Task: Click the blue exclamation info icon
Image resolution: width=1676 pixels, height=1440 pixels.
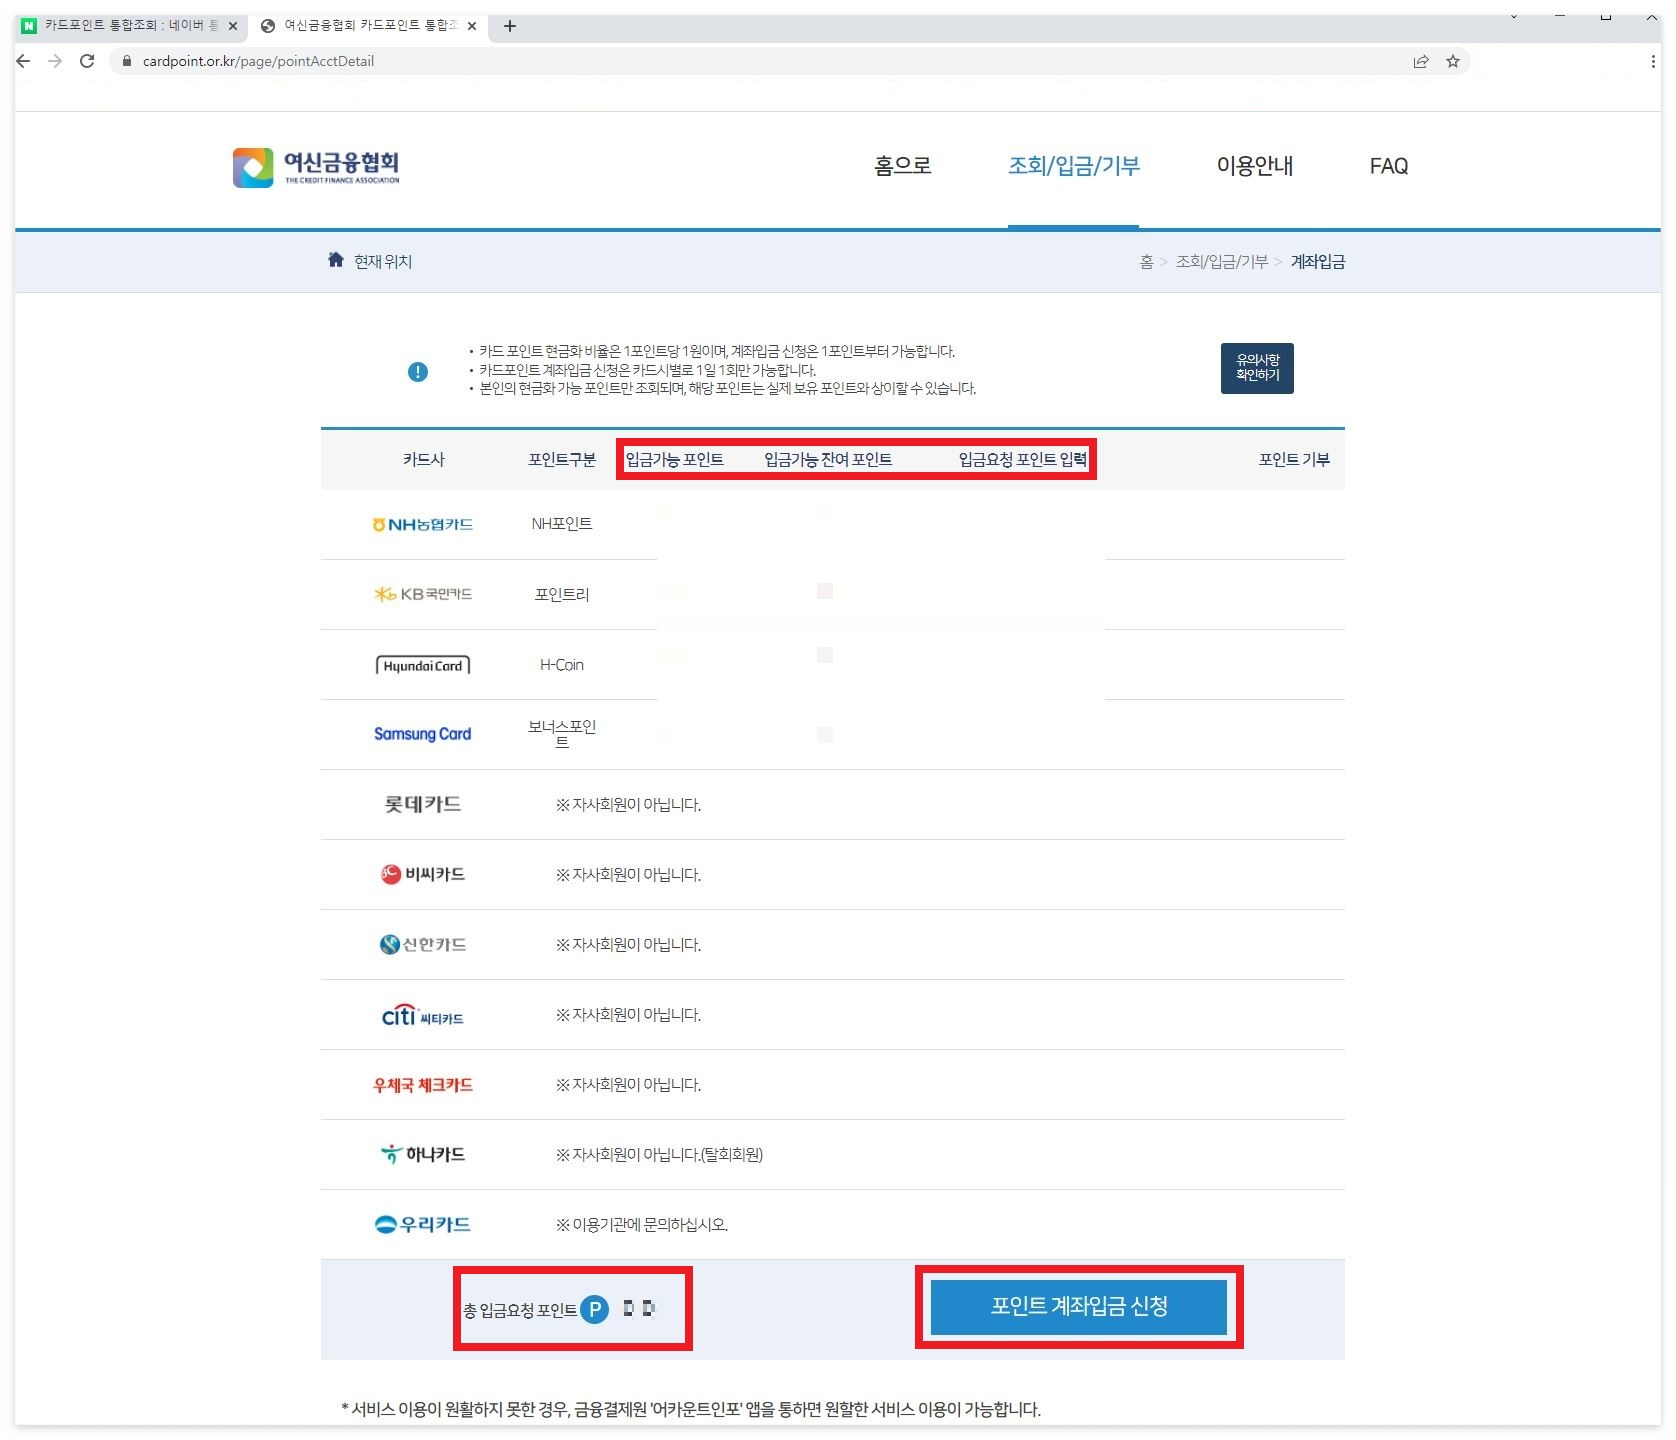Action: click(418, 372)
